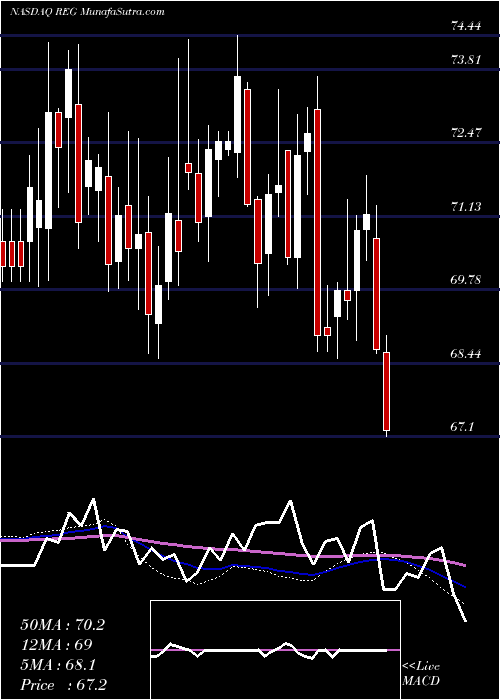Image resolution: width=500 pixels, height=700 pixels.
Task: Click the 'Price : 67.2' readout
Action: [x=63, y=685]
